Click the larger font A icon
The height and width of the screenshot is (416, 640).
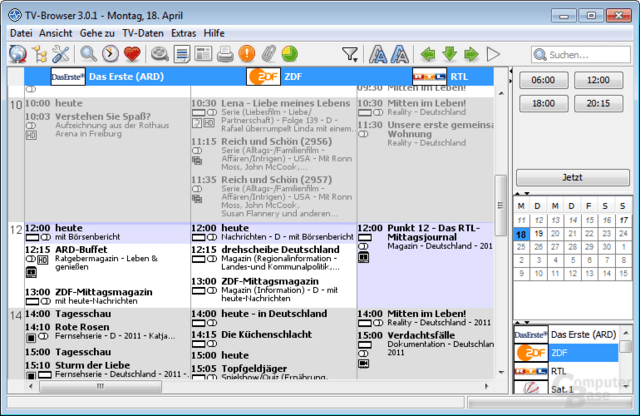click(x=378, y=54)
